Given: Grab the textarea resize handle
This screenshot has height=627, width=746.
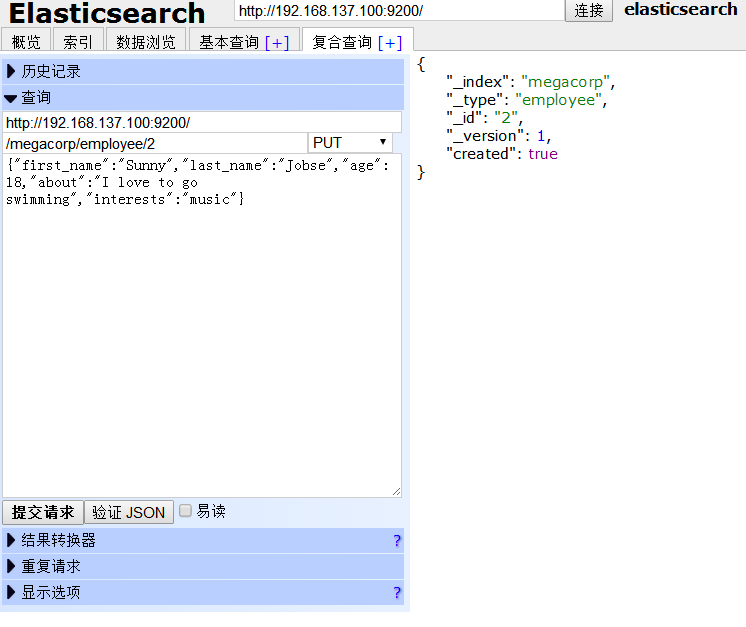Looking at the screenshot, I should point(396,492).
